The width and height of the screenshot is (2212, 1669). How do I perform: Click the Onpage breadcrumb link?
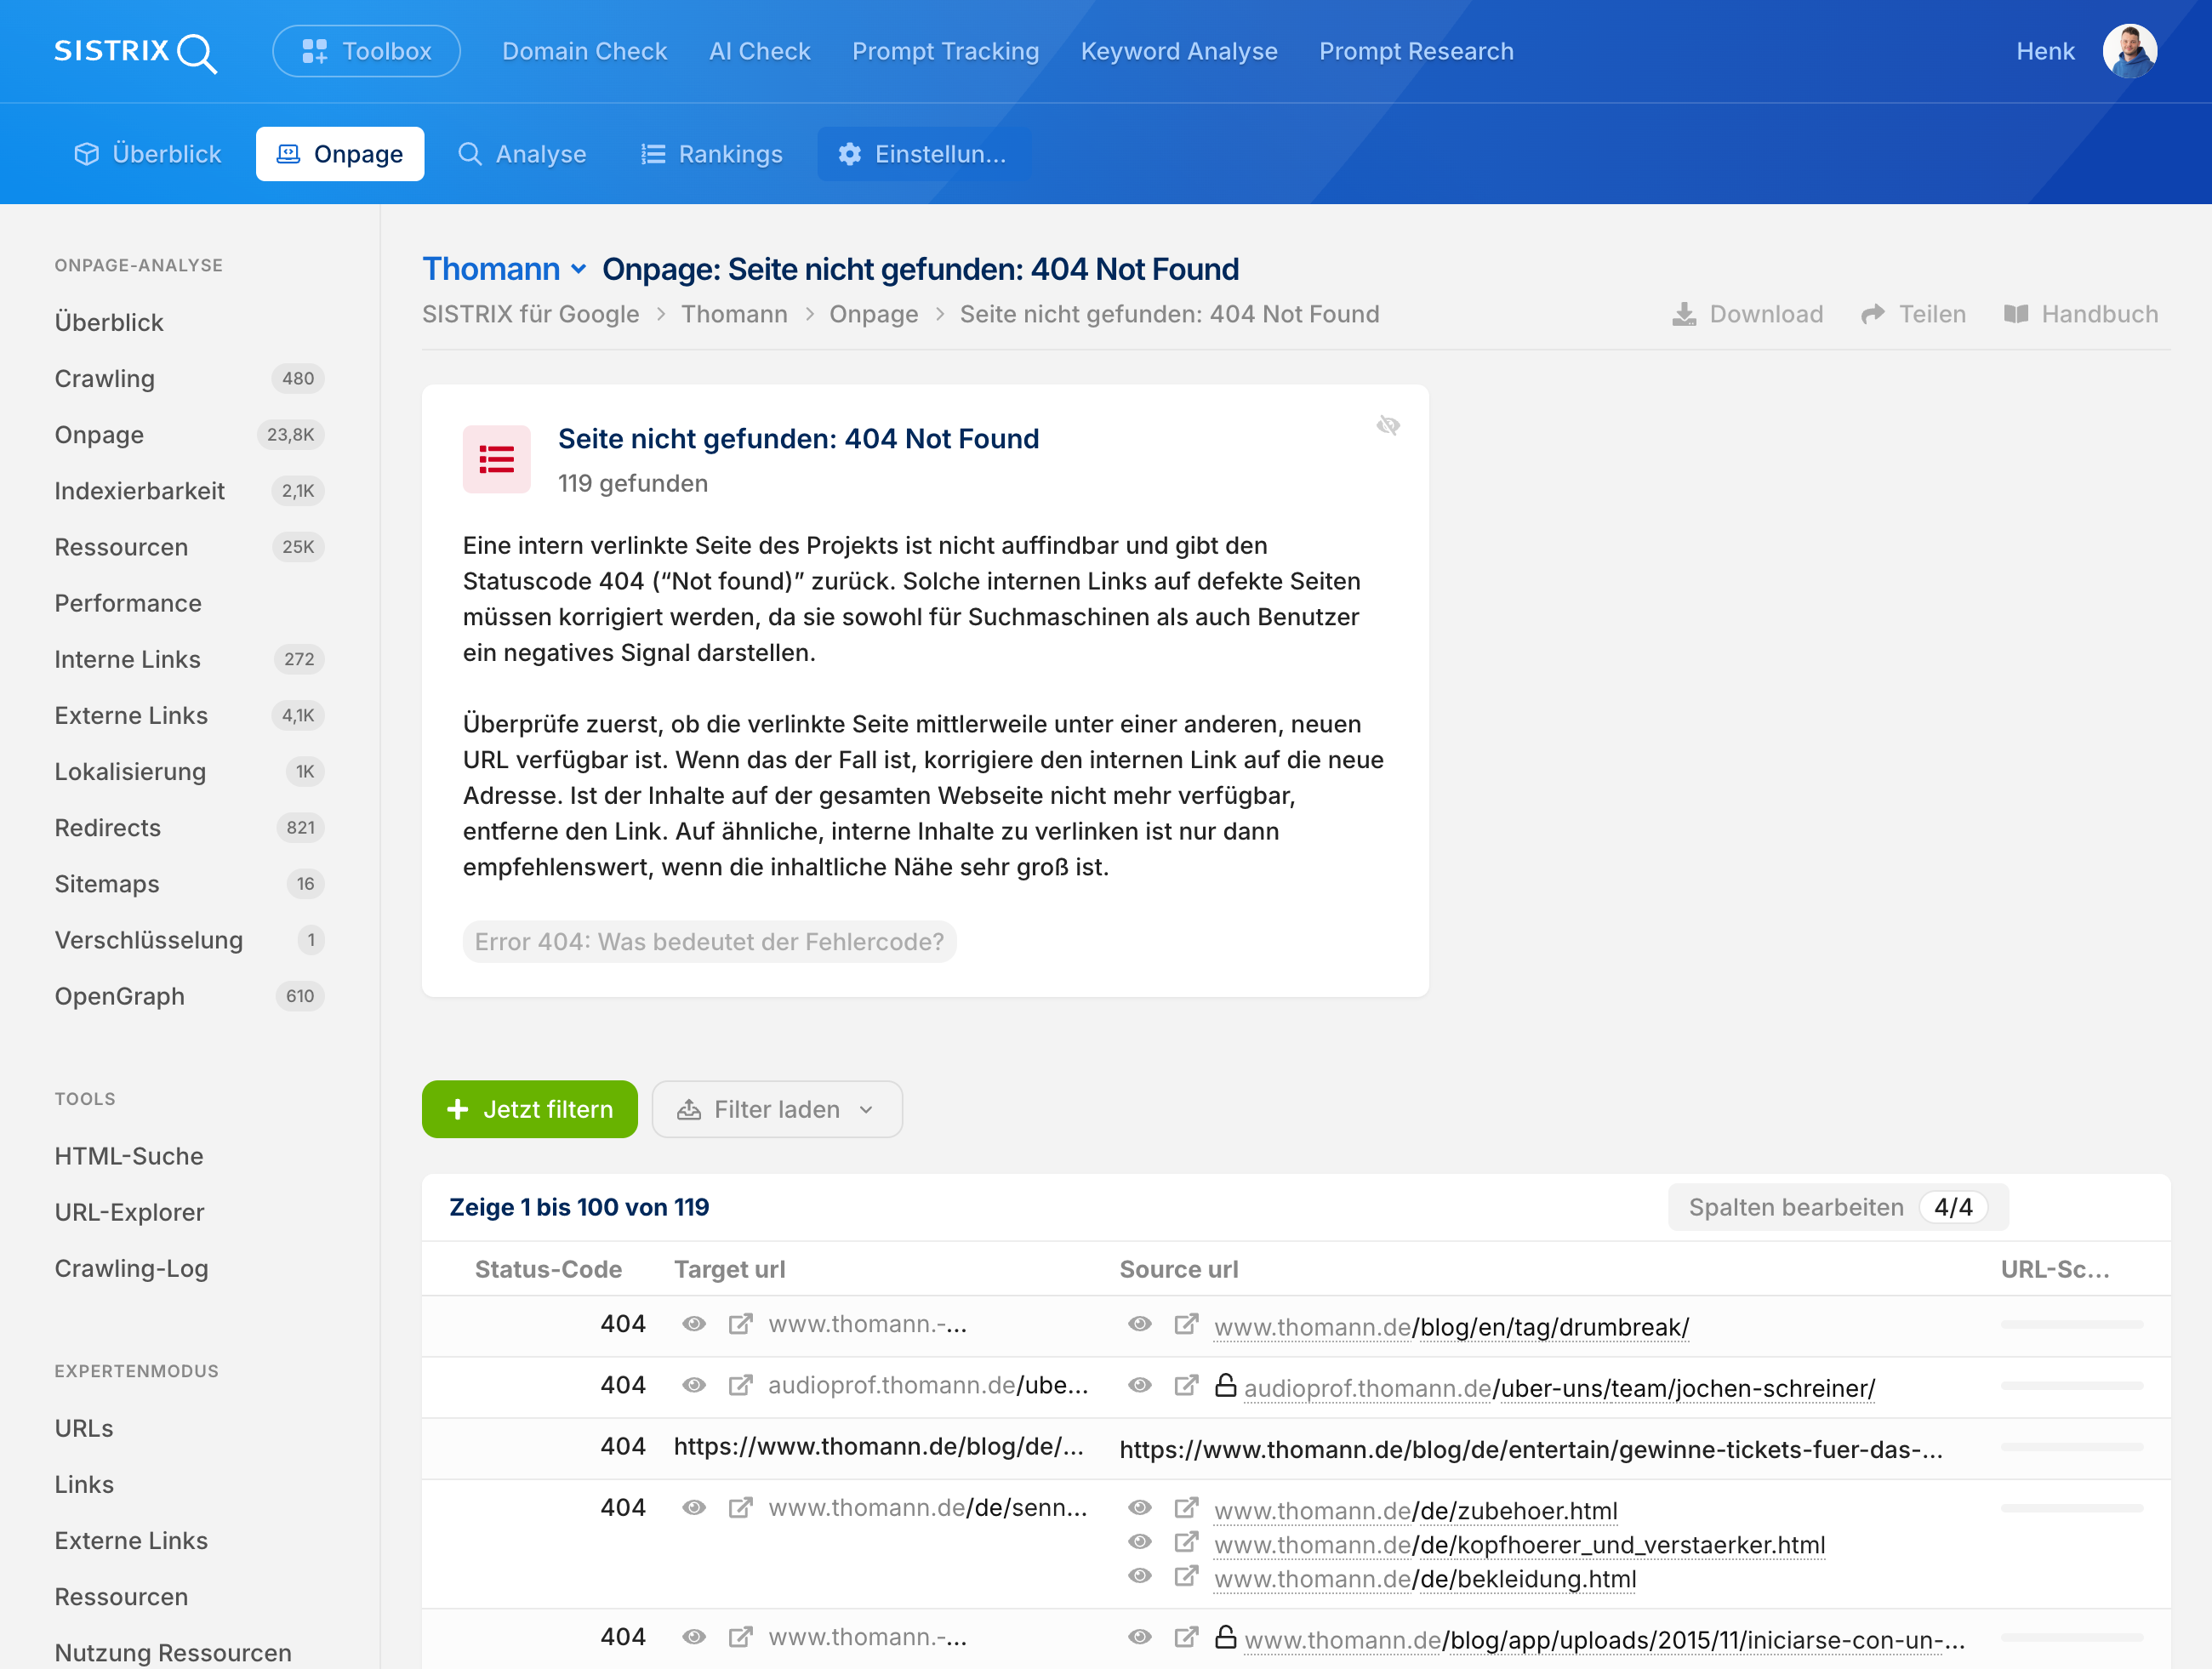[873, 314]
